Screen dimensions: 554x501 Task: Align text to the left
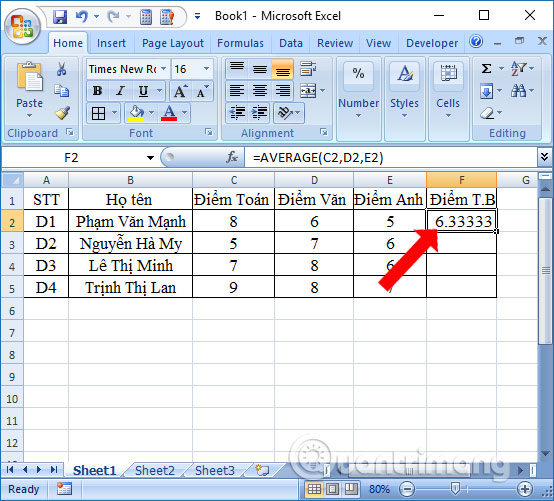tap(237, 91)
